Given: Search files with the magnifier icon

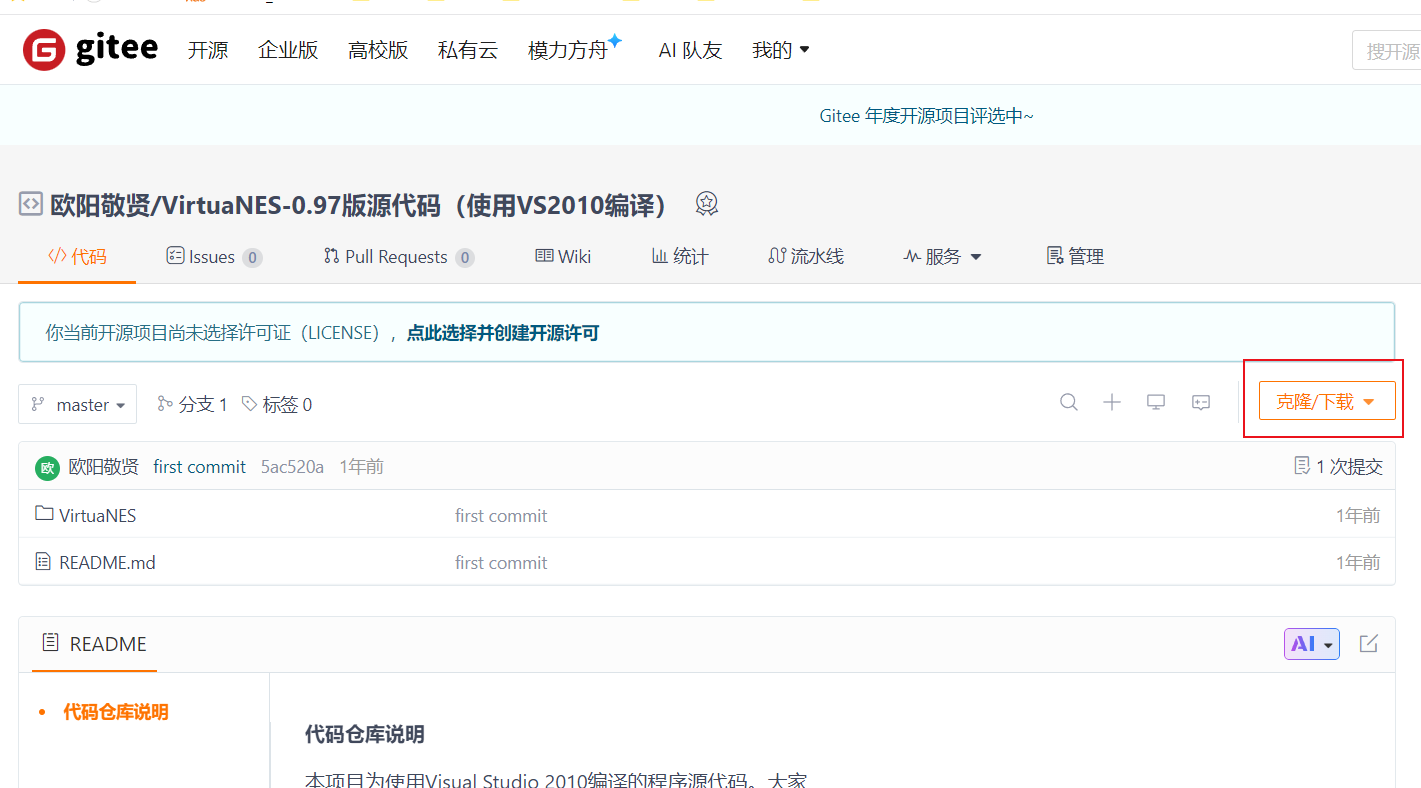Looking at the screenshot, I should pyautogui.click(x=1069, y=402).
